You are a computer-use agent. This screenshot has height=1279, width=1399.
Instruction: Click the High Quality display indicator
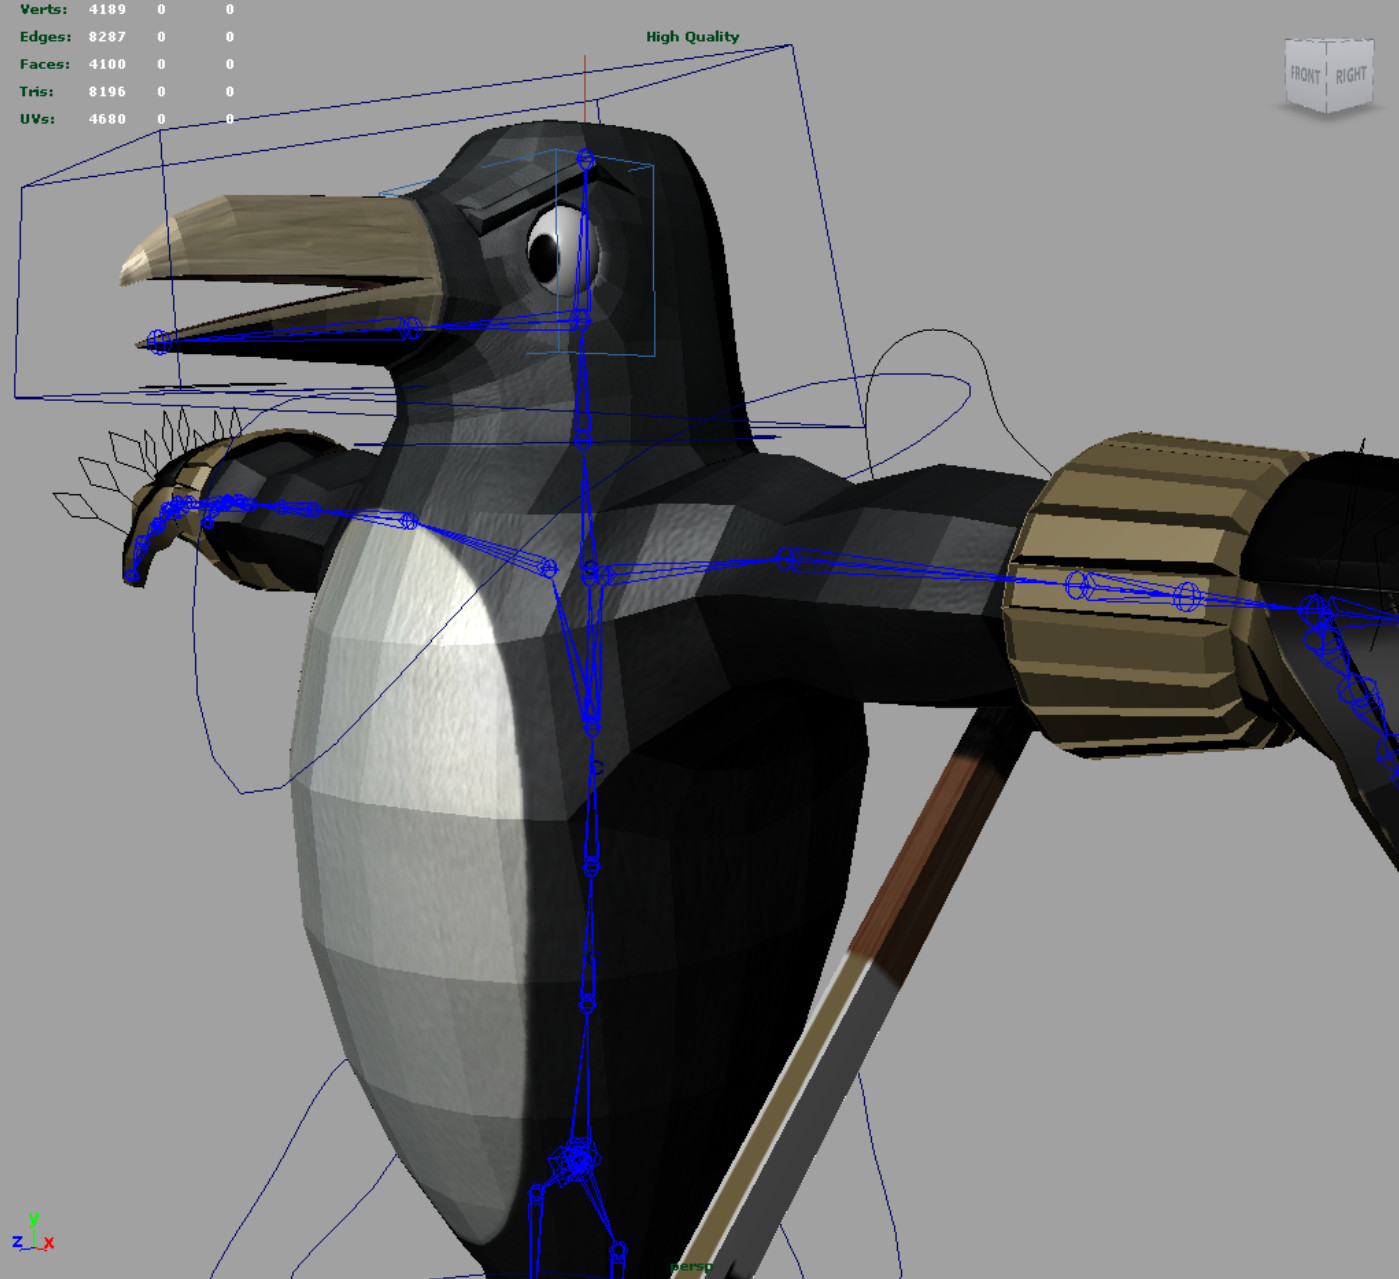point(691,35)
